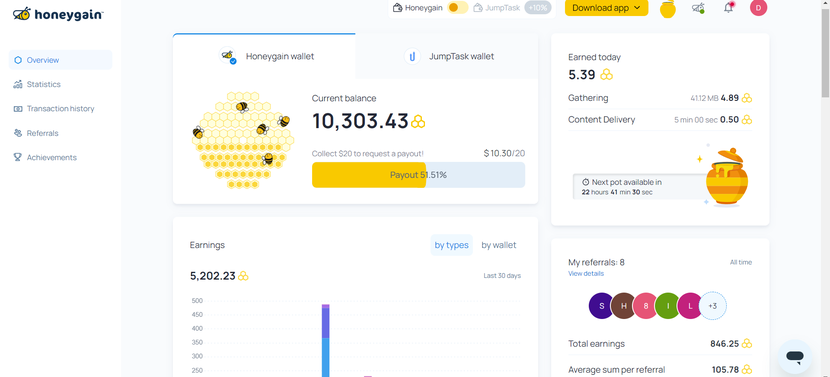Select earnings by types
830x377 pixels.
pos(452,245)
